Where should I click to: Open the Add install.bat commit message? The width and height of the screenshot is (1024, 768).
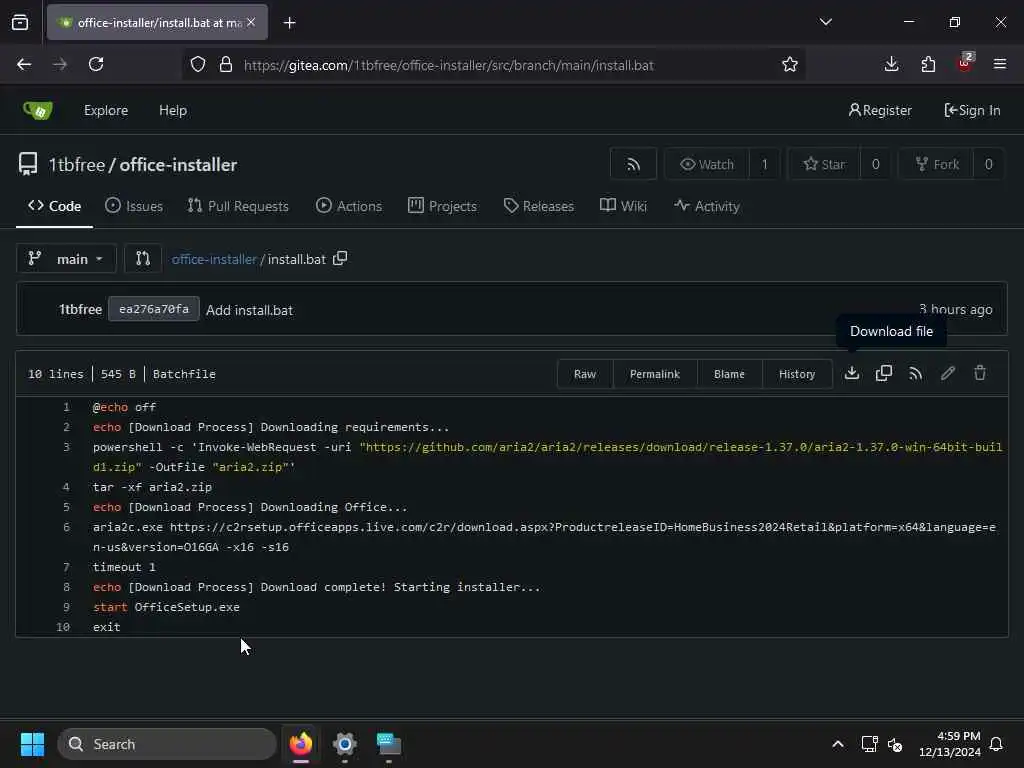pyautogui.click(x=249, y=310)
